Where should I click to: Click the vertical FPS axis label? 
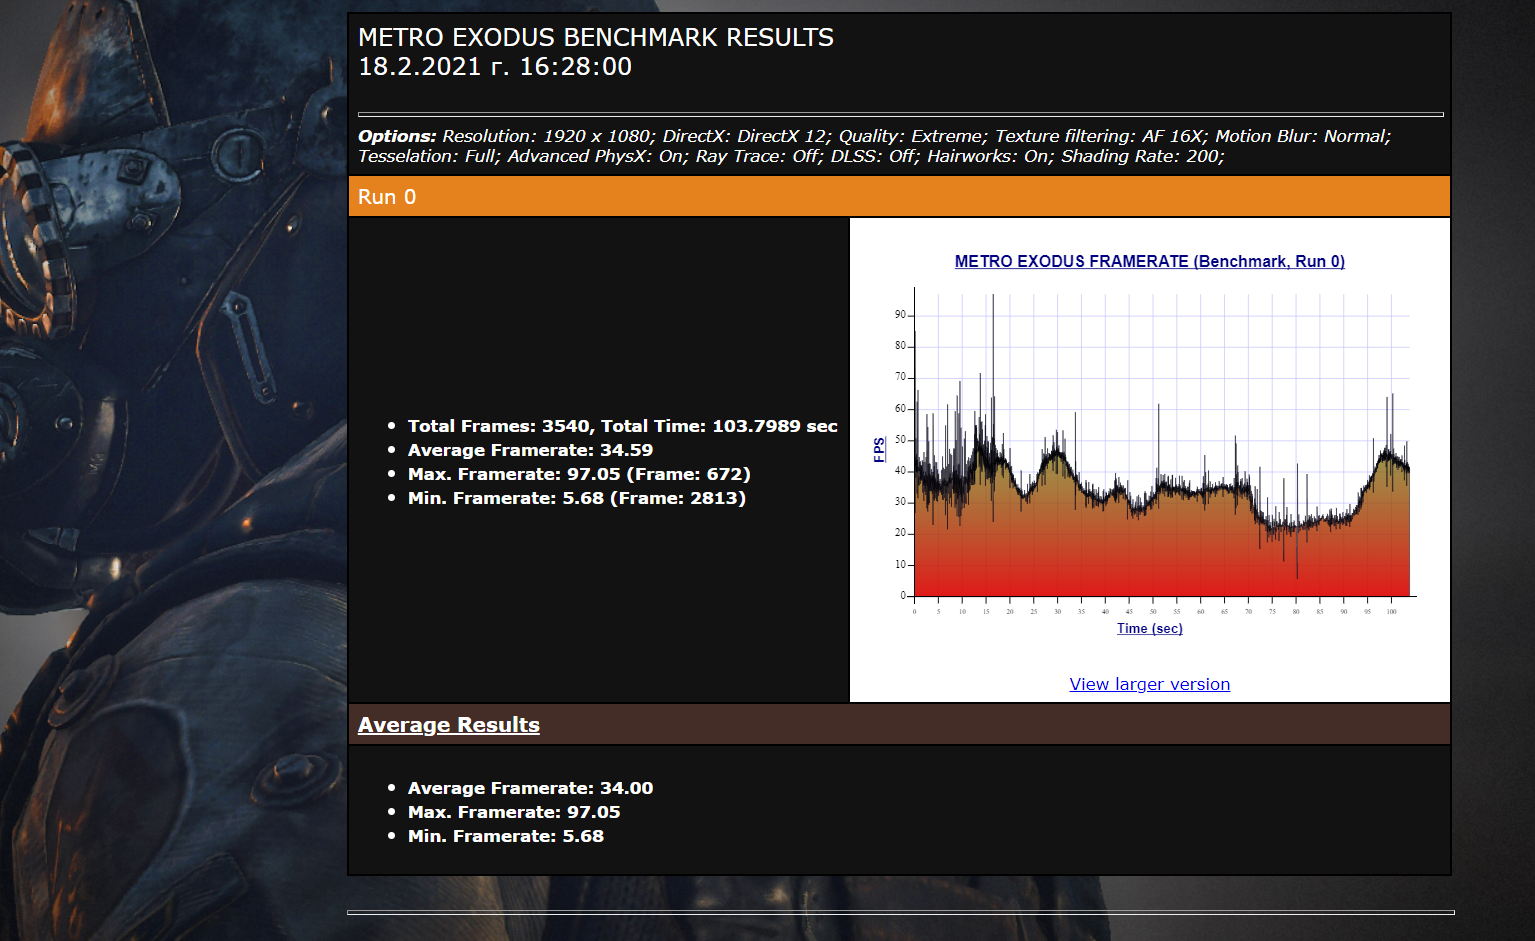click(879, 449)
